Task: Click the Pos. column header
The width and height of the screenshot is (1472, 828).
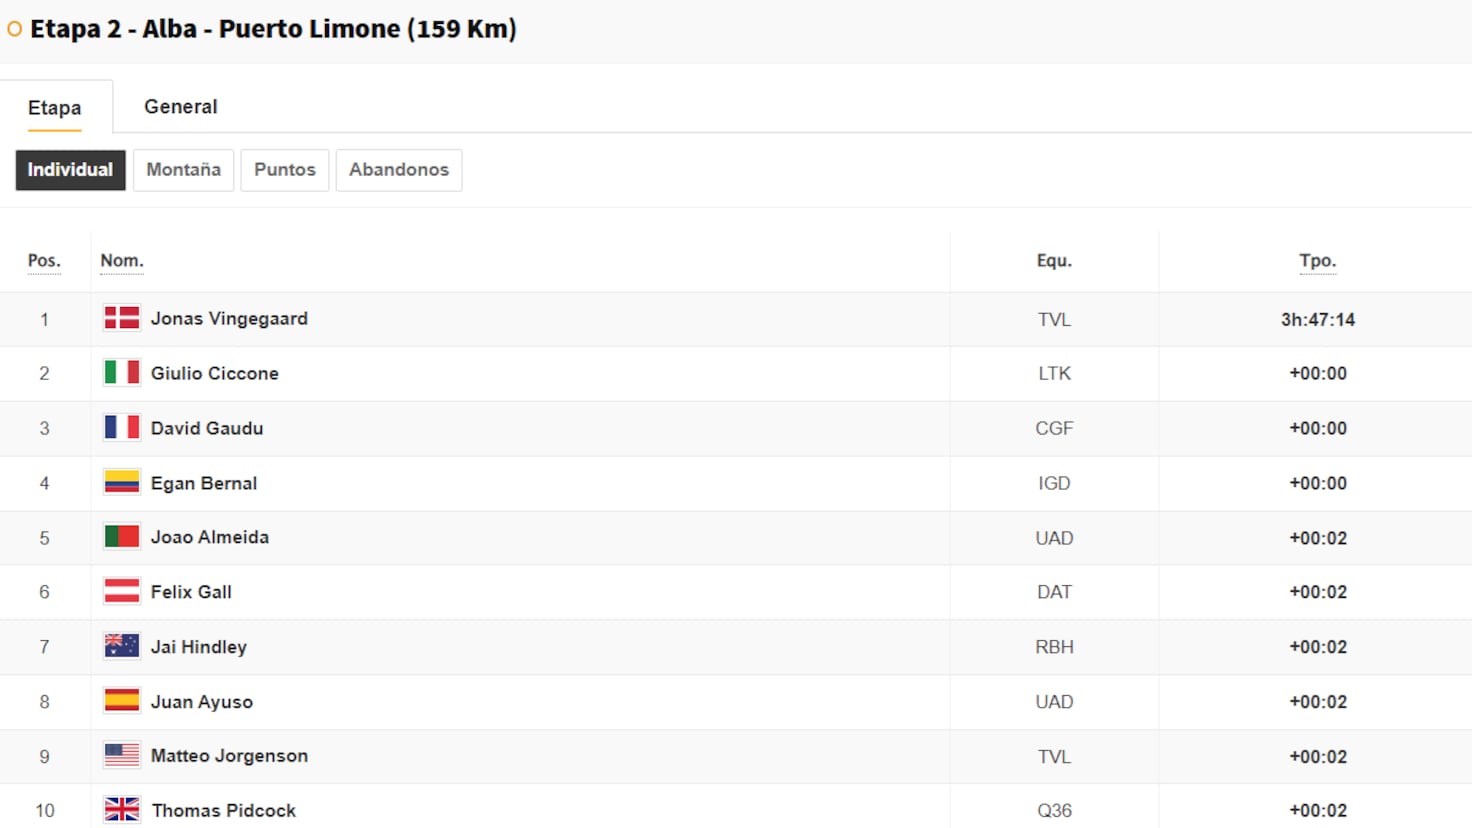Action: 44,261
